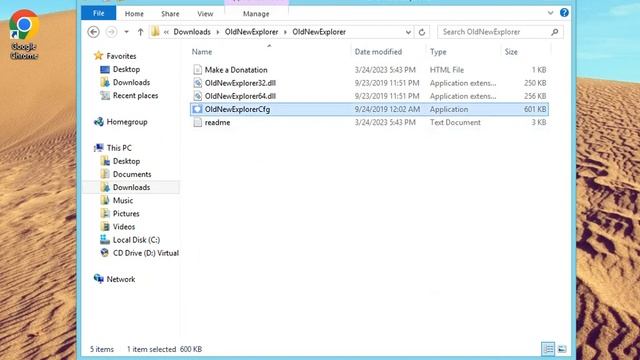This screenshot has width=640, height=360.
Task: Select the readme filename
Action: click(217, 122)
